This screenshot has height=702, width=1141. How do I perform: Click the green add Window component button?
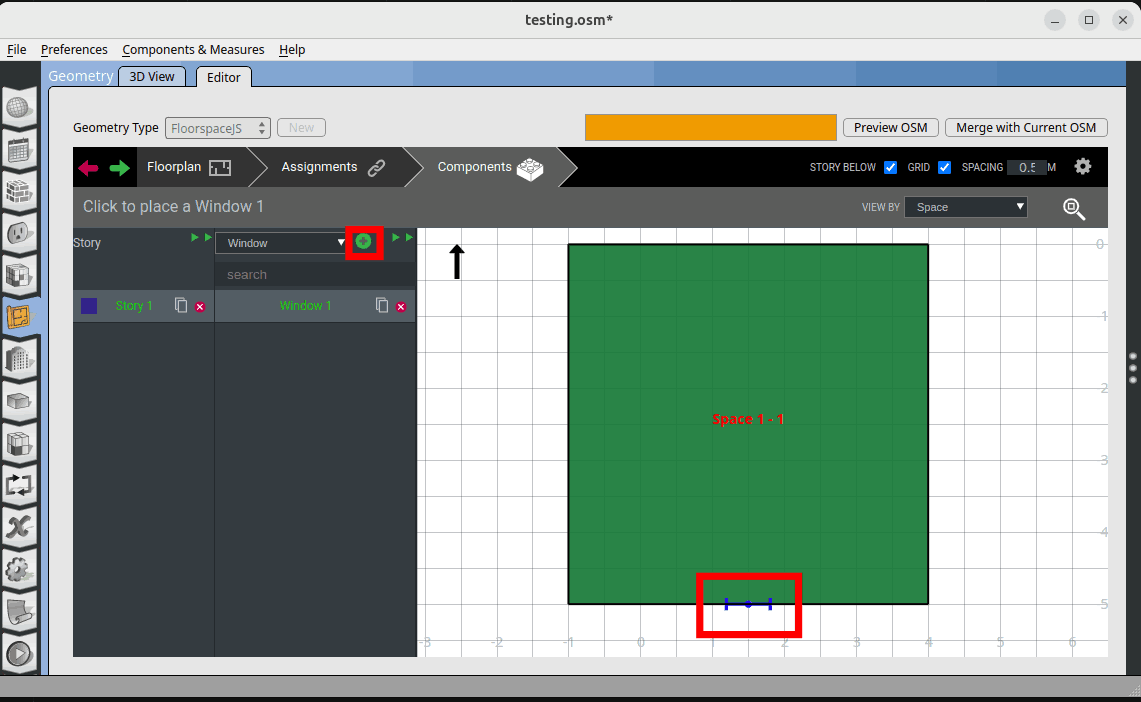[363, 241]
